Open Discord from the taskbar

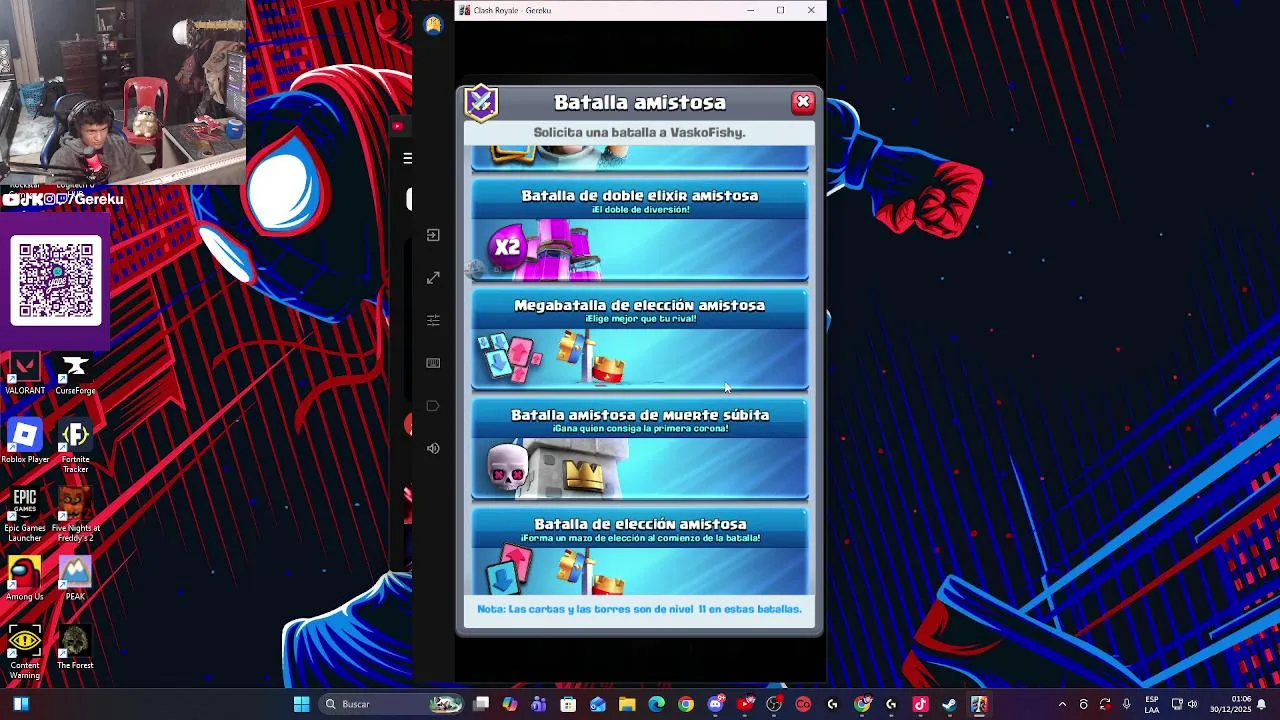point(715,704)
